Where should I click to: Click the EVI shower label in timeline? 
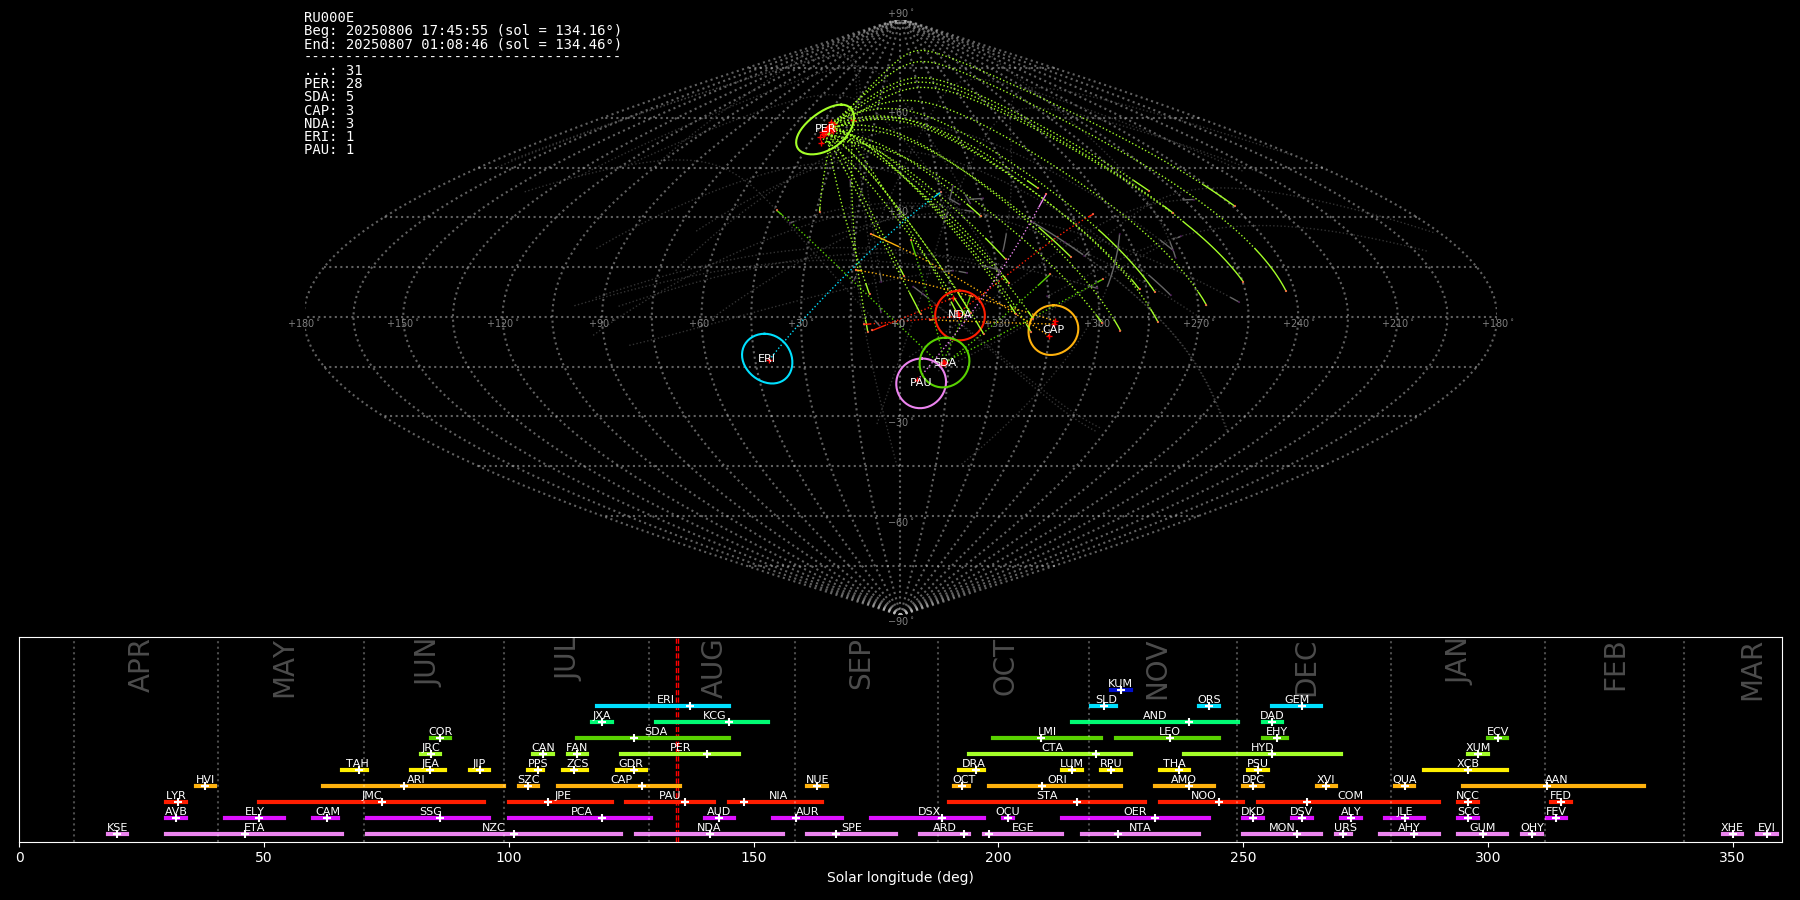pyautogui.click(x=1766, y=827)
